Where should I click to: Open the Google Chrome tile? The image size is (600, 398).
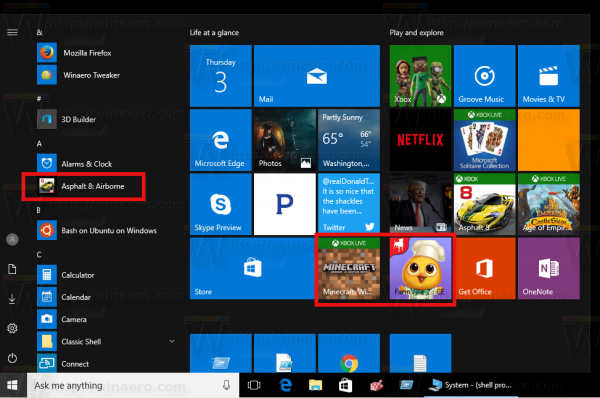pyautogui.click(x=349, y=353)
